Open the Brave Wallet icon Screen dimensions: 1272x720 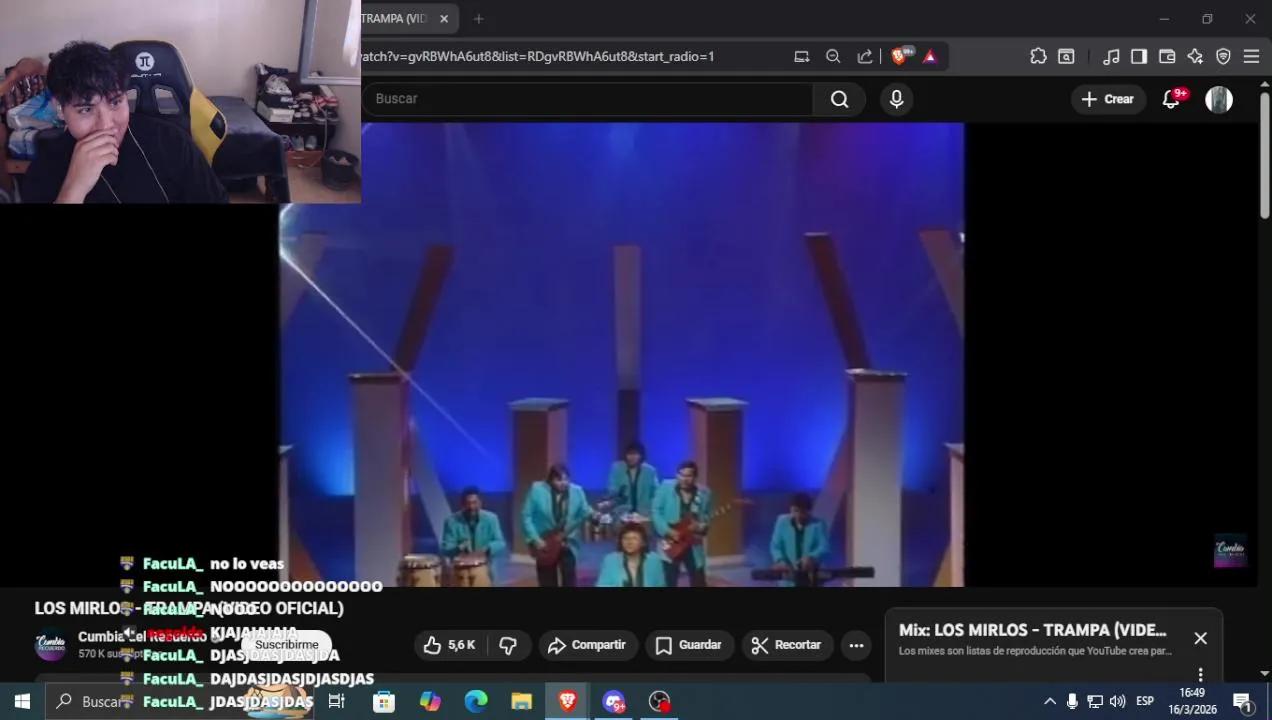click(x=1167, y=57)
